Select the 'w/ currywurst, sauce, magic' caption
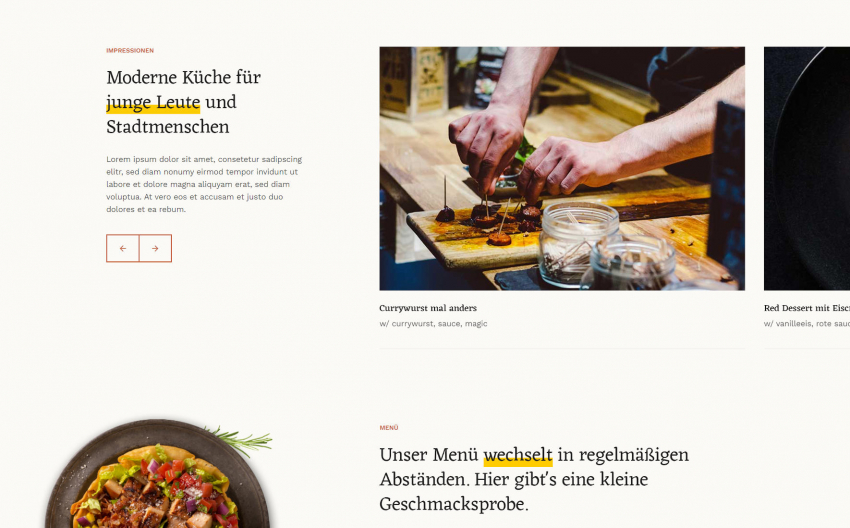The image size is (850, 528). tap(433, 324)
